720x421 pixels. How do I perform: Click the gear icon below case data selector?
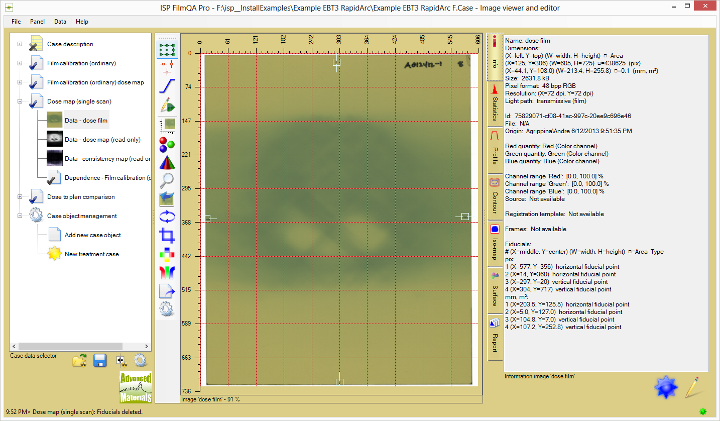pyautogui.click(x=140, y=361)
